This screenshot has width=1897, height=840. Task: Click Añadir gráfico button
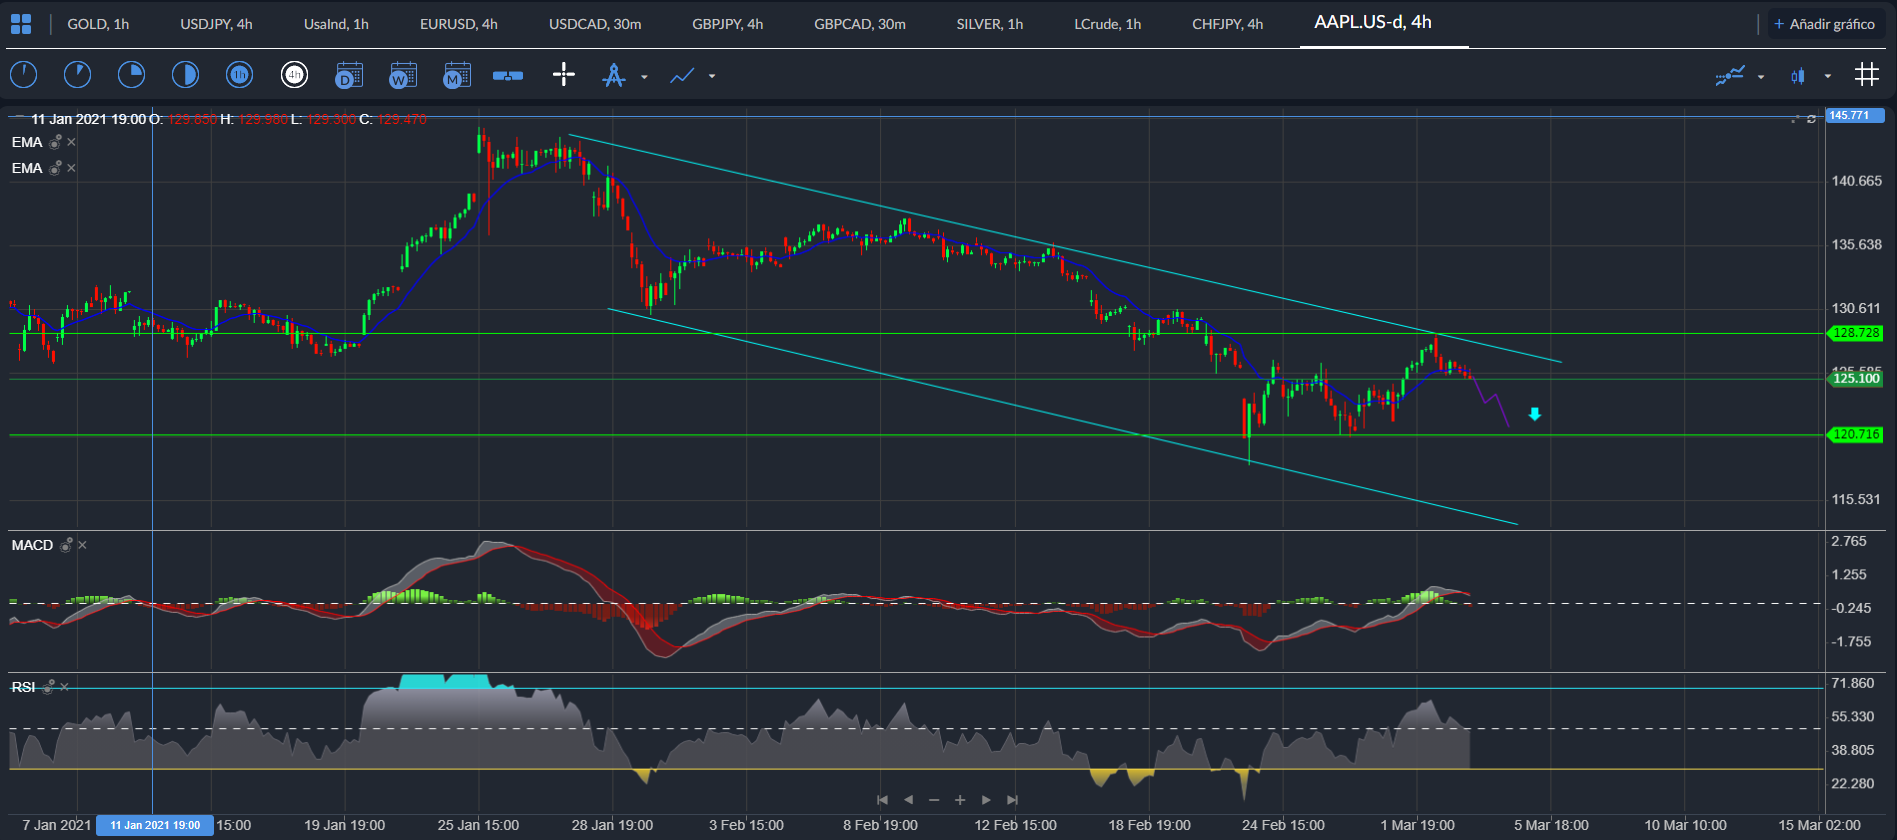[1825, 24]
